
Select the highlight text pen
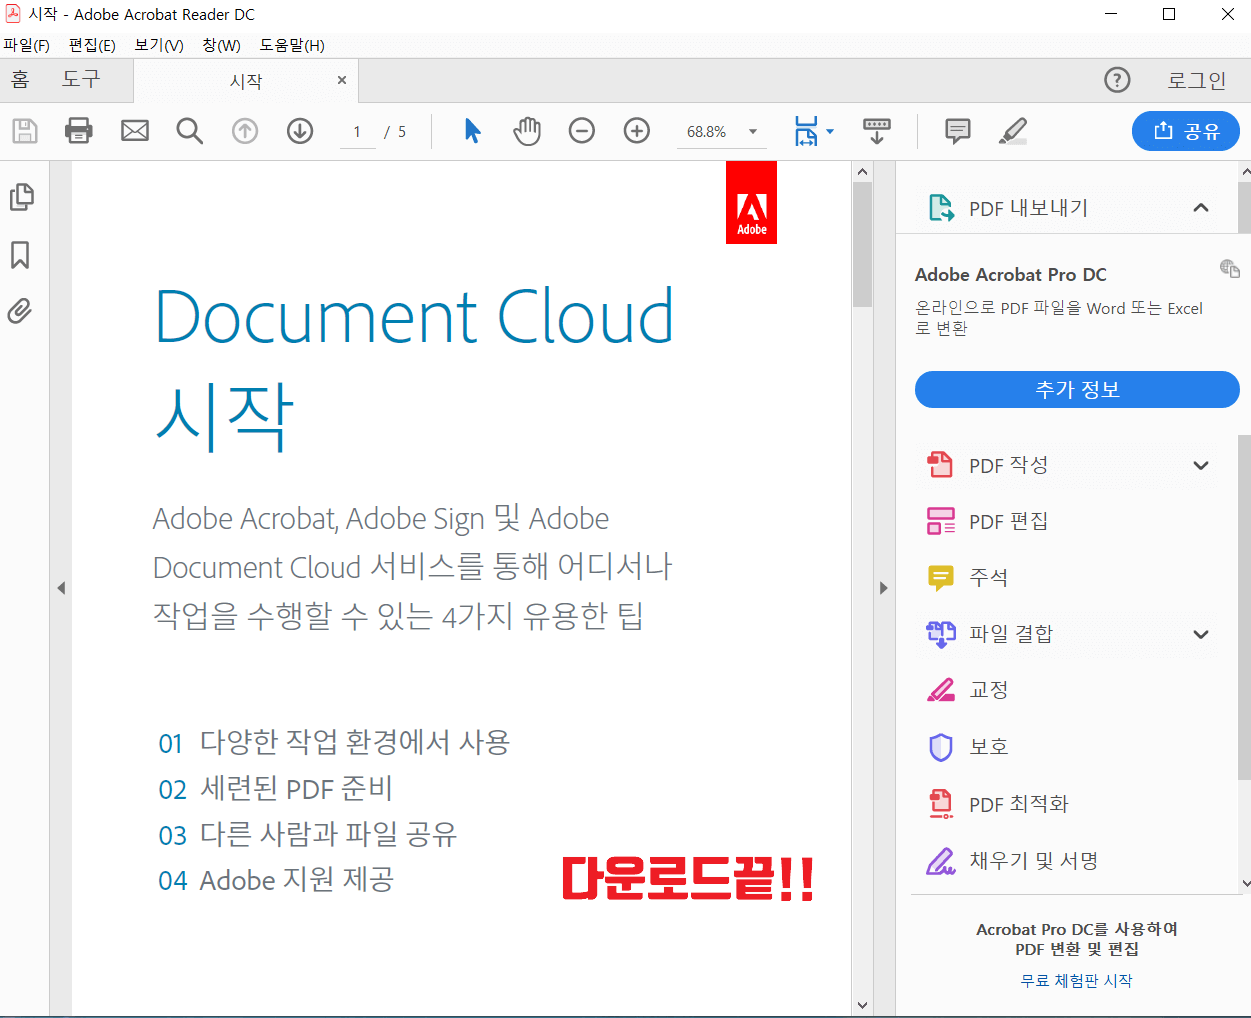(1013, 131)
